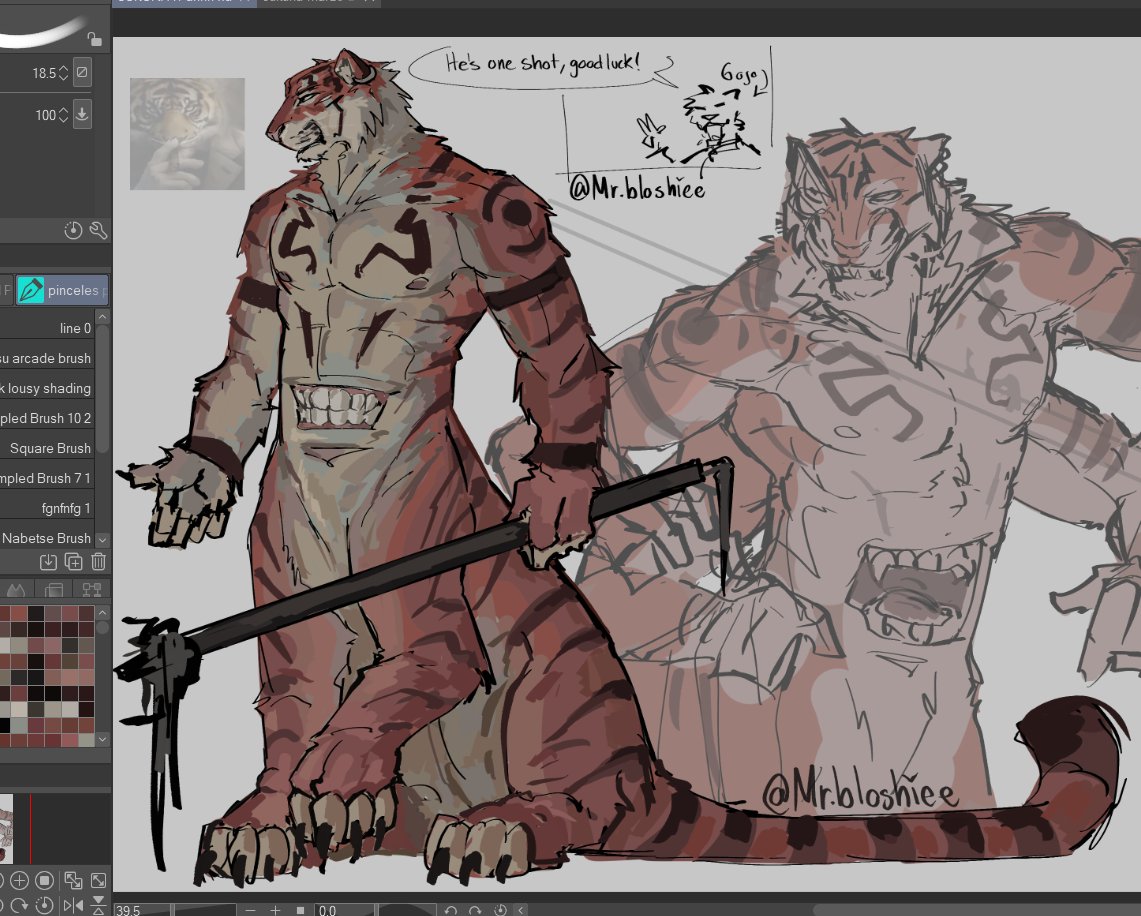
Task: Switch to the second canvas document tab
Action: [319, 2]
